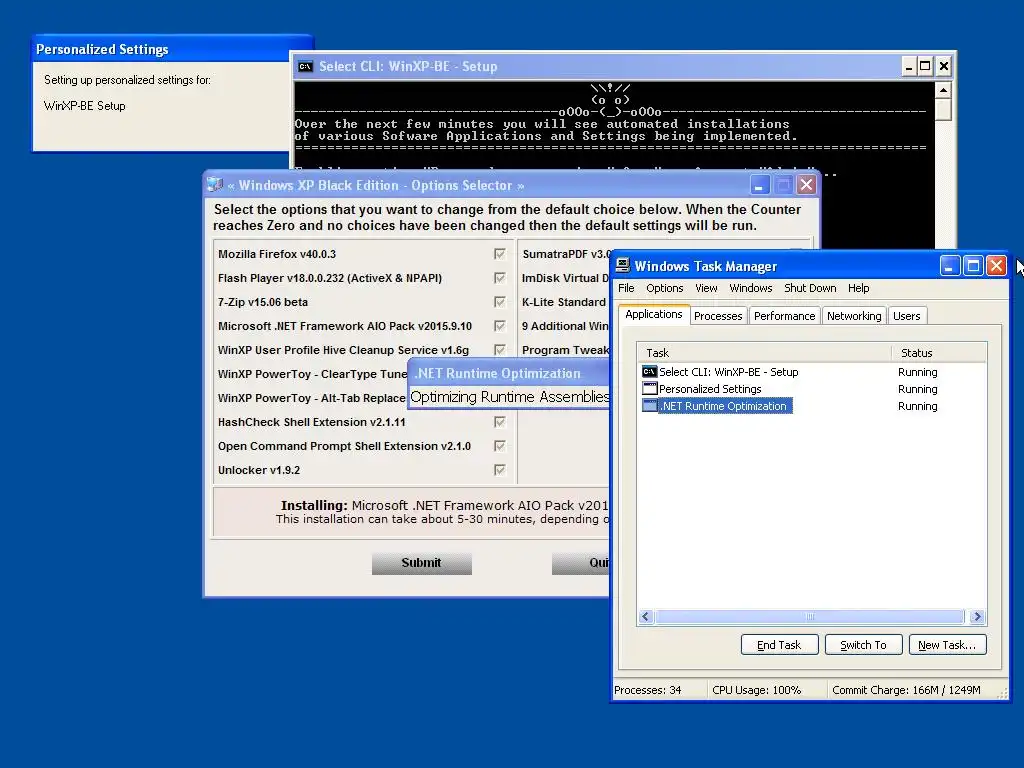
Task: Click the 'ImDisk Virtual D' option label
Action: (x=566, y=278)
